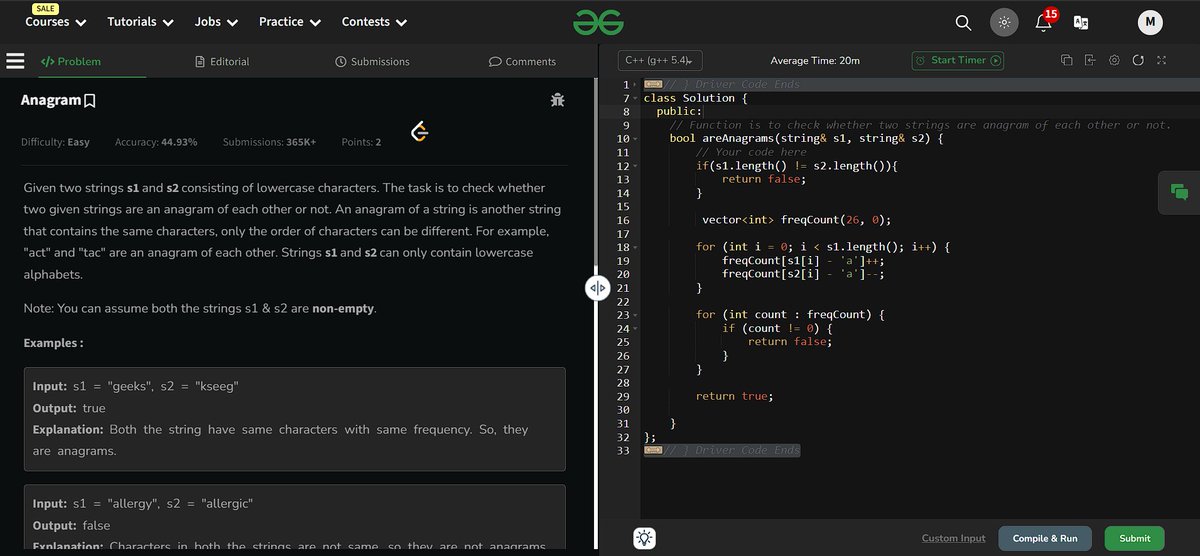Switch to the Editorial tab

coord(222,61)
